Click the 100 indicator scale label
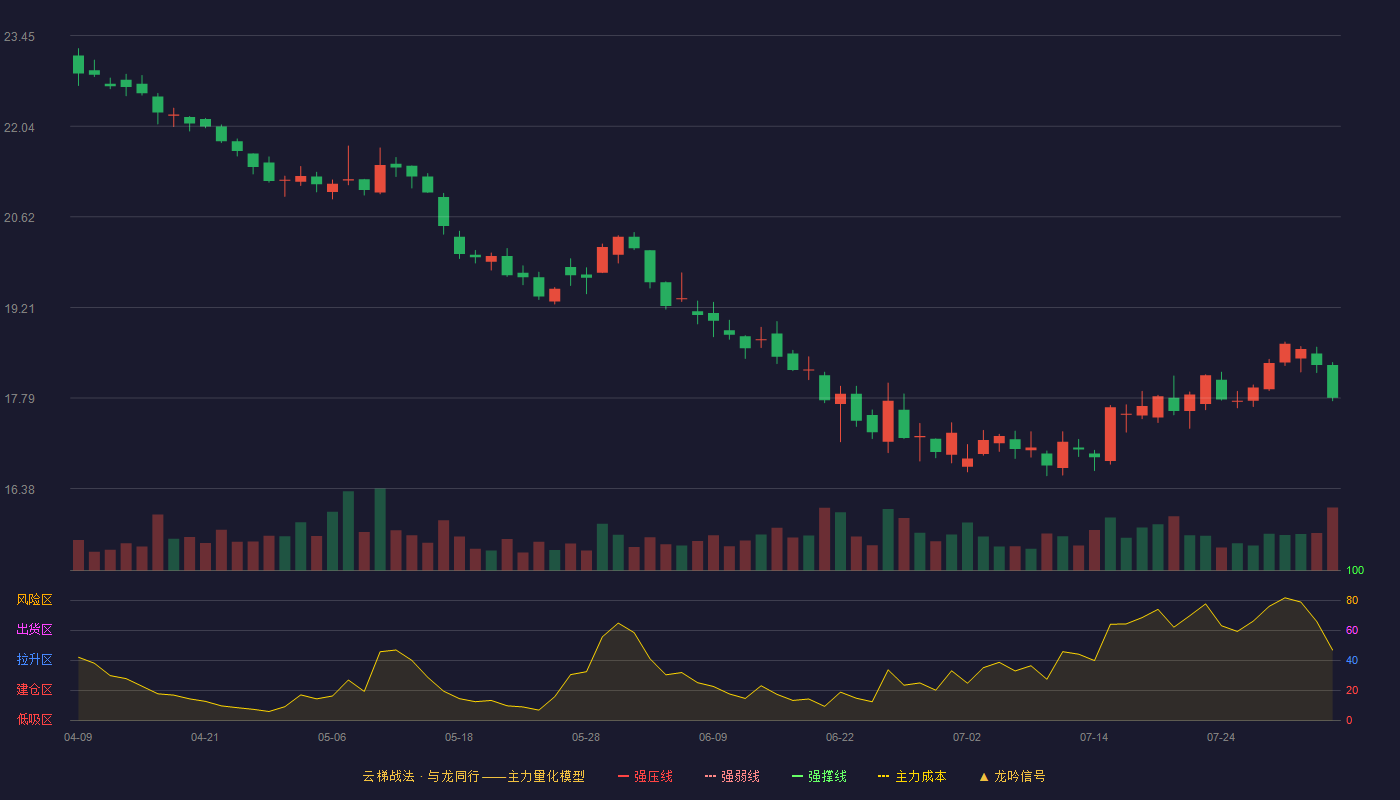Screen dimensions: 1400x800 (1355, 570)
